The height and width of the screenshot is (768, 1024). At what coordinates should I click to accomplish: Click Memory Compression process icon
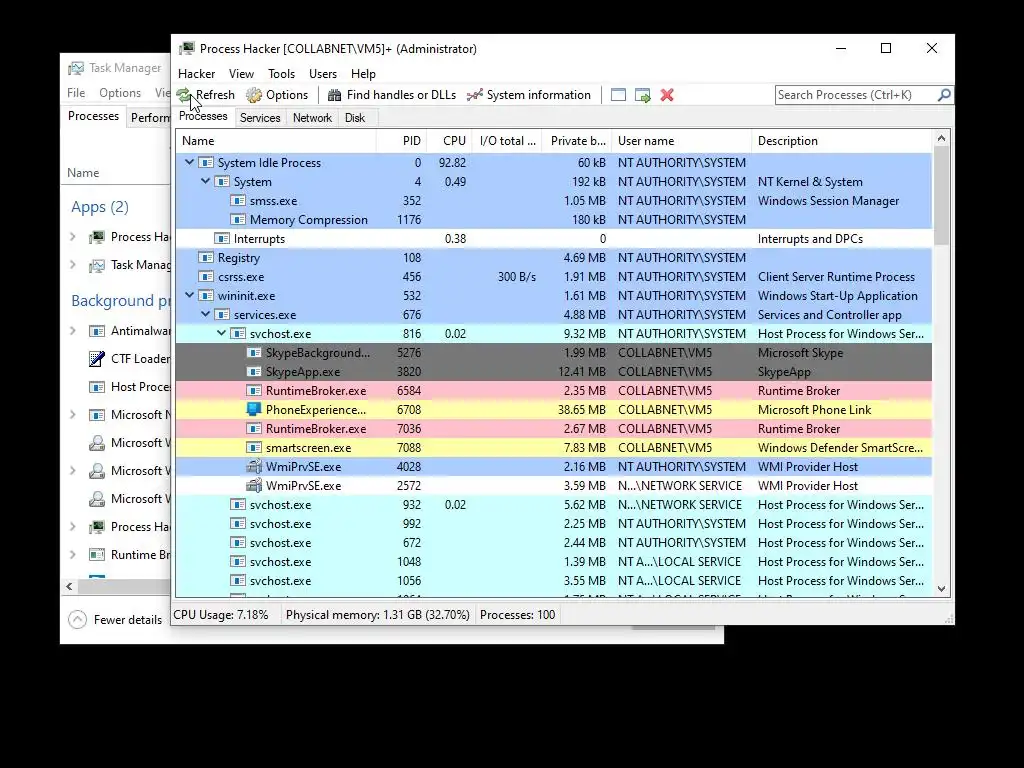238,219
